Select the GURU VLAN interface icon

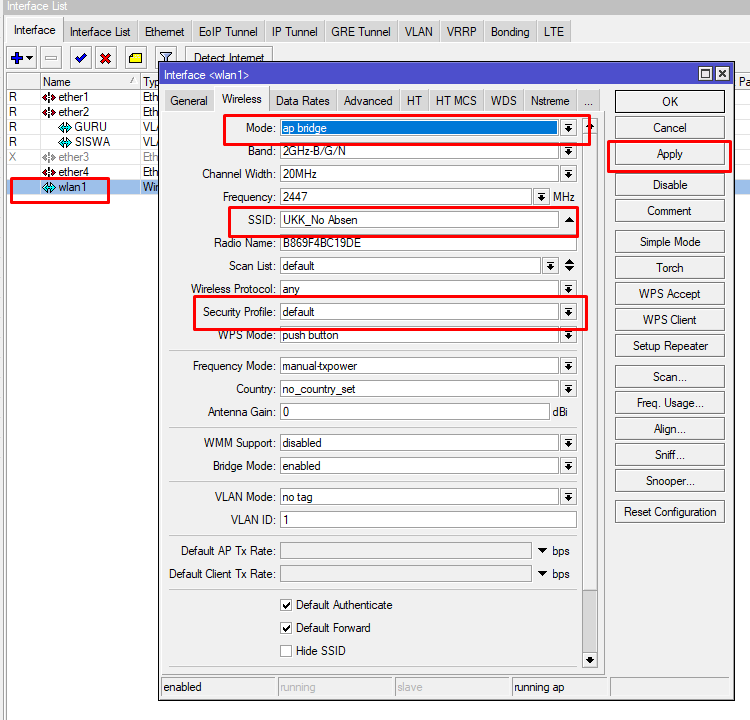pyautogui.click(x=65, y=127)
